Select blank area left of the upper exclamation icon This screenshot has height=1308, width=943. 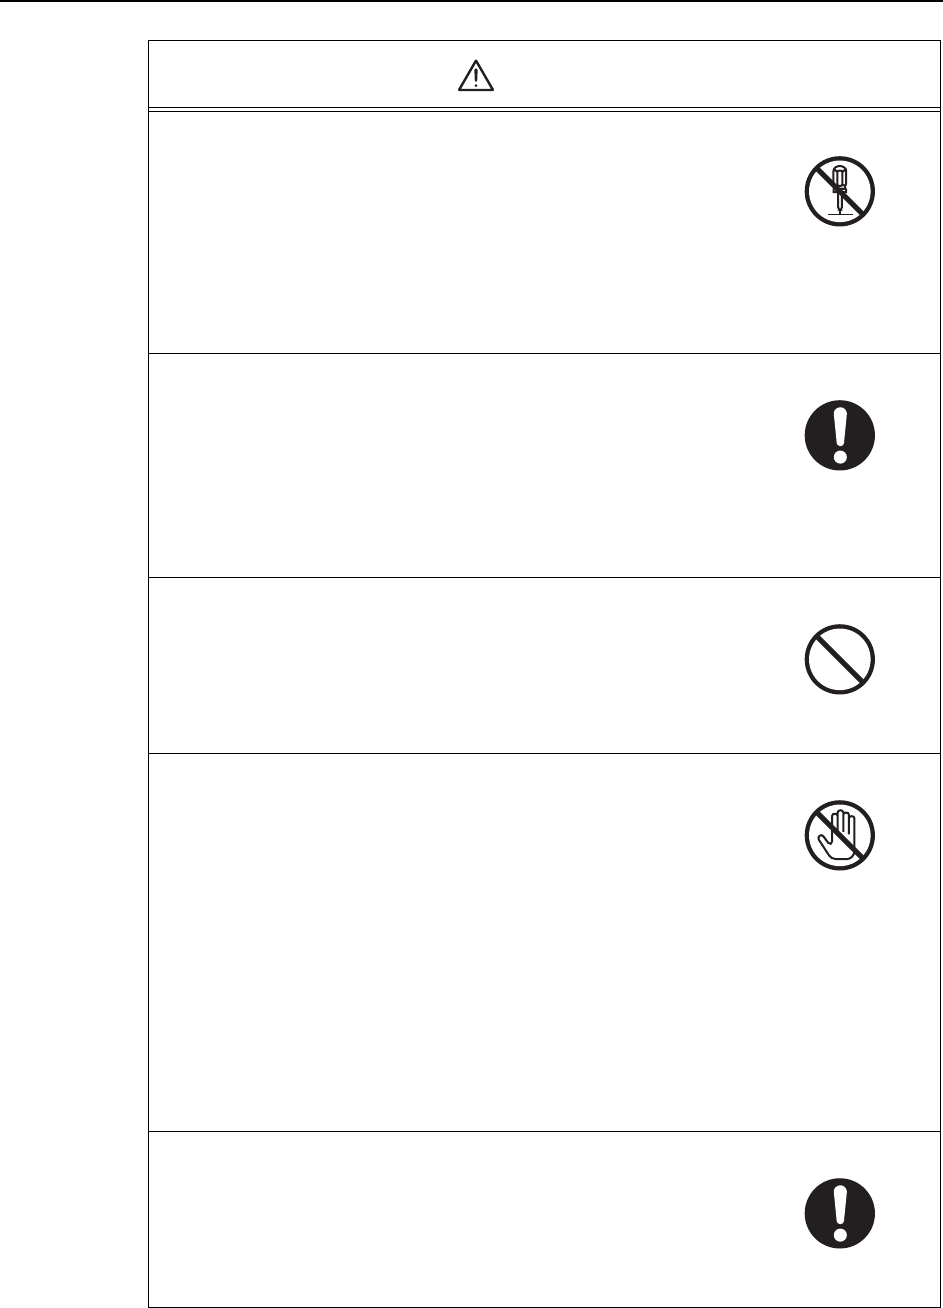(x=450, y=465)
